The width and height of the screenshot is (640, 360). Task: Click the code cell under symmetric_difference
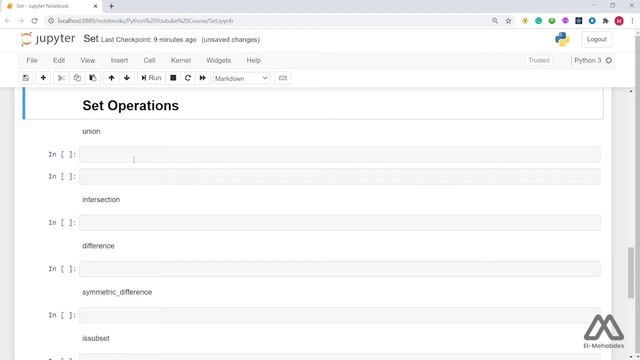click(340, 315)
